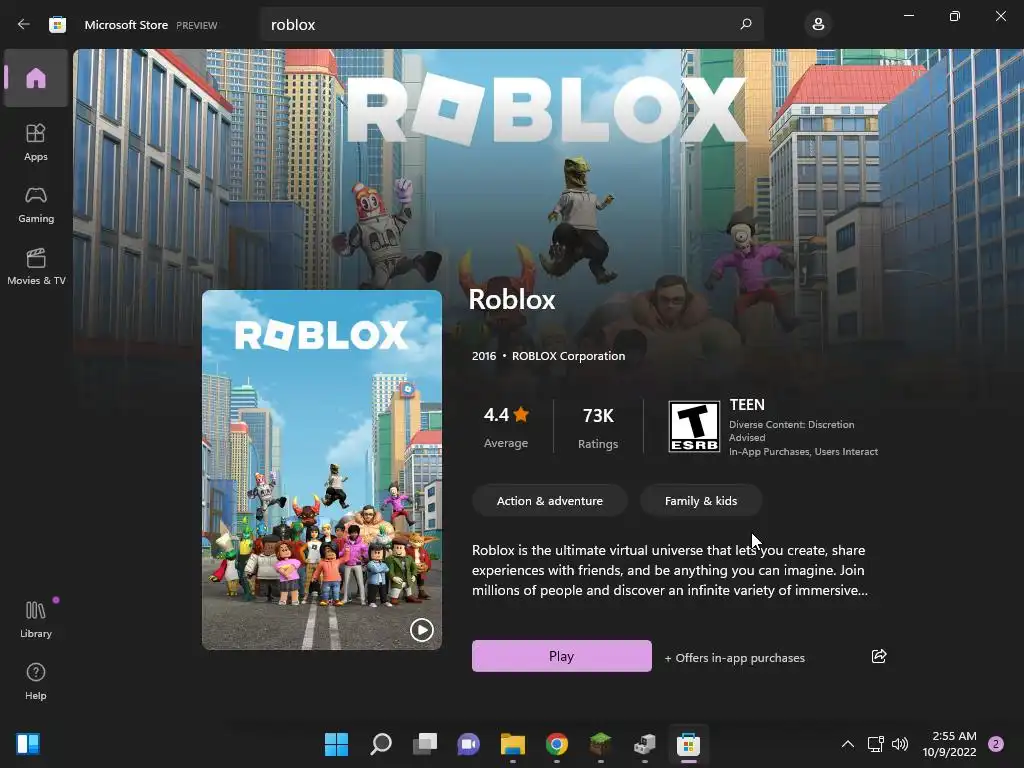Viewport: 1024px width, 768px height.
Task: Click the Microsoft Store taskbar icon
Action: pyautogui.click(x=688, y=744)
